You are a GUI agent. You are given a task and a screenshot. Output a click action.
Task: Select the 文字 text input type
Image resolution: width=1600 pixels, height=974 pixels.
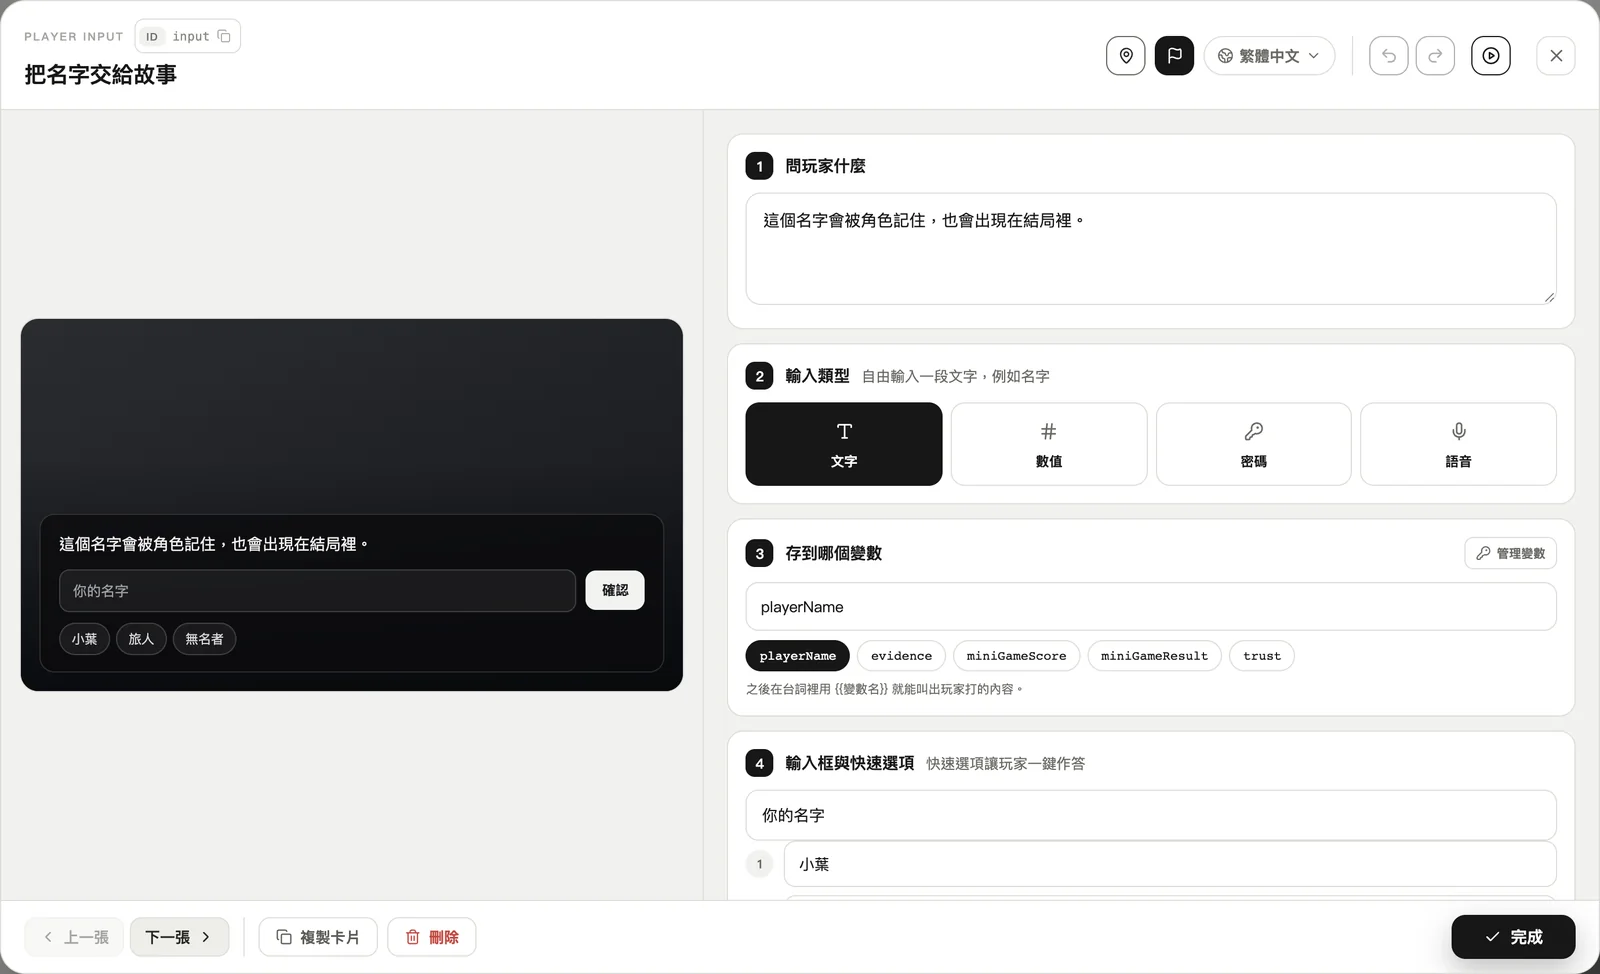(x=844, y=444)
